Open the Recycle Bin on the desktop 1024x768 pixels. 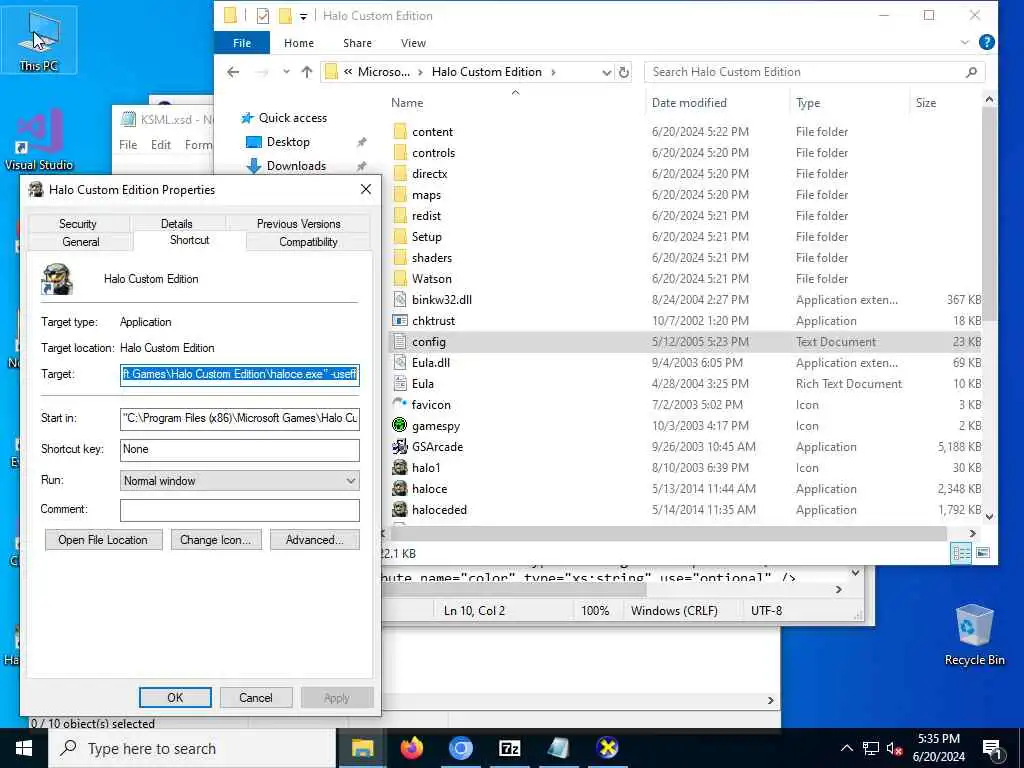(974, 634)
